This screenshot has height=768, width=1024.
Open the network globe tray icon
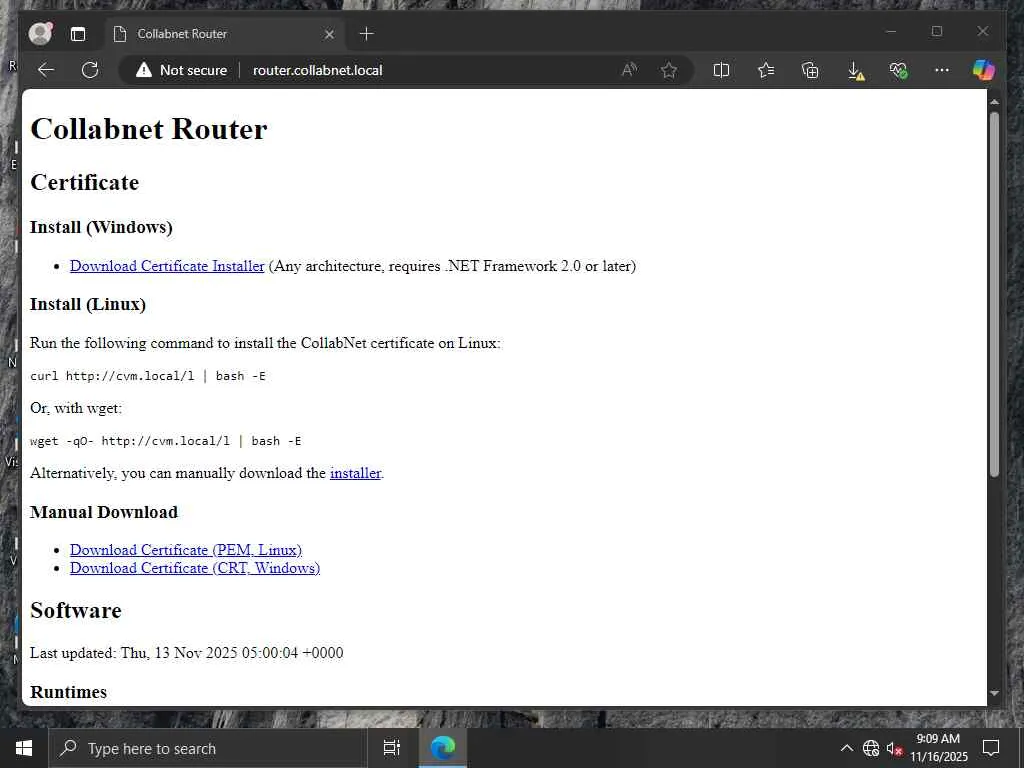click(x=871, y=748)
